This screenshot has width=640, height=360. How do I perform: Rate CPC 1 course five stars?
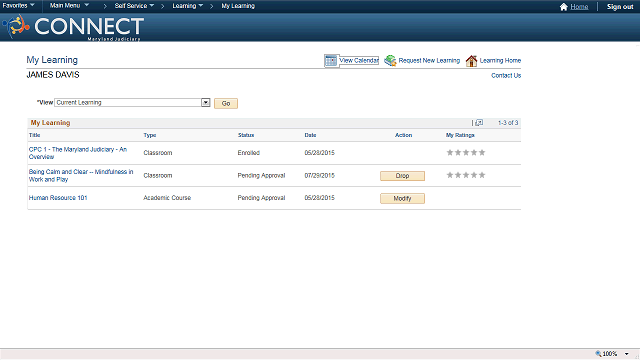pos(482,153)
